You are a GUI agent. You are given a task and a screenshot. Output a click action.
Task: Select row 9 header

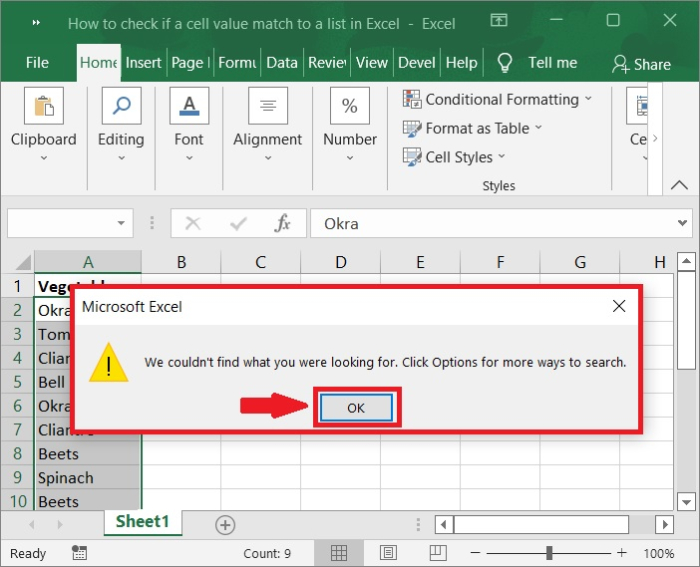(x=17, y=477)
